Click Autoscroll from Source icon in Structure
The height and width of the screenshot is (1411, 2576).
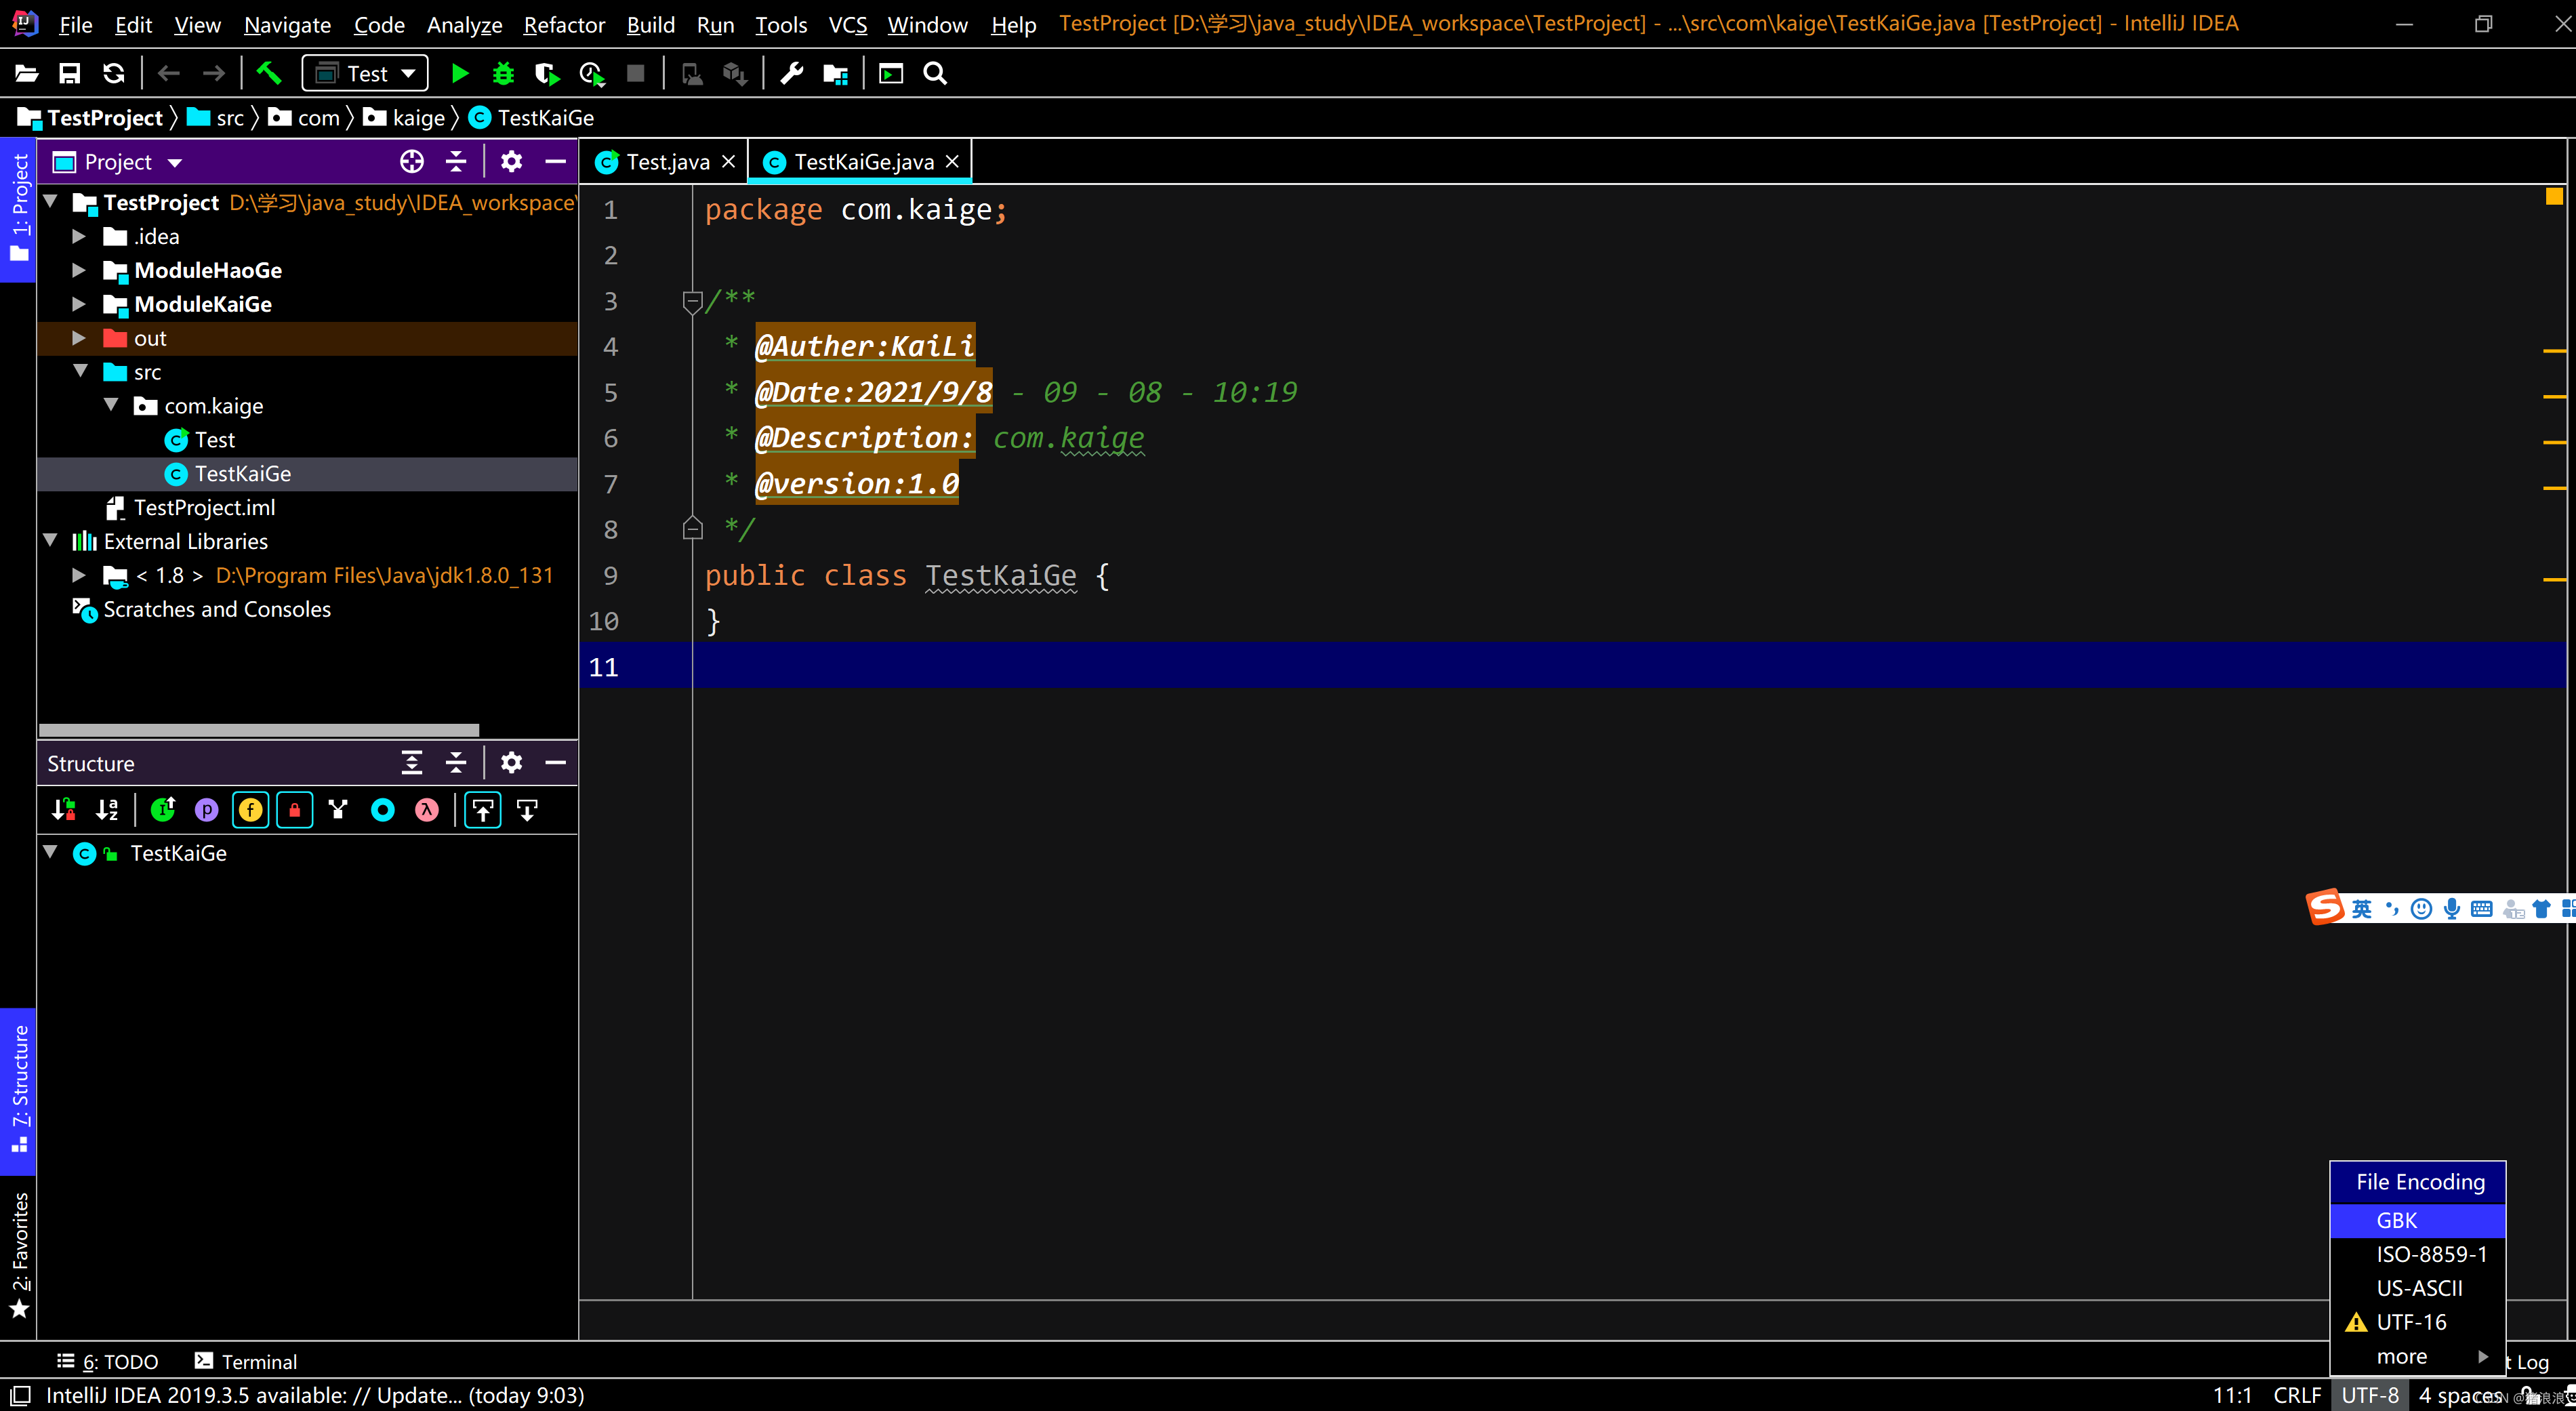click(527, 810)
